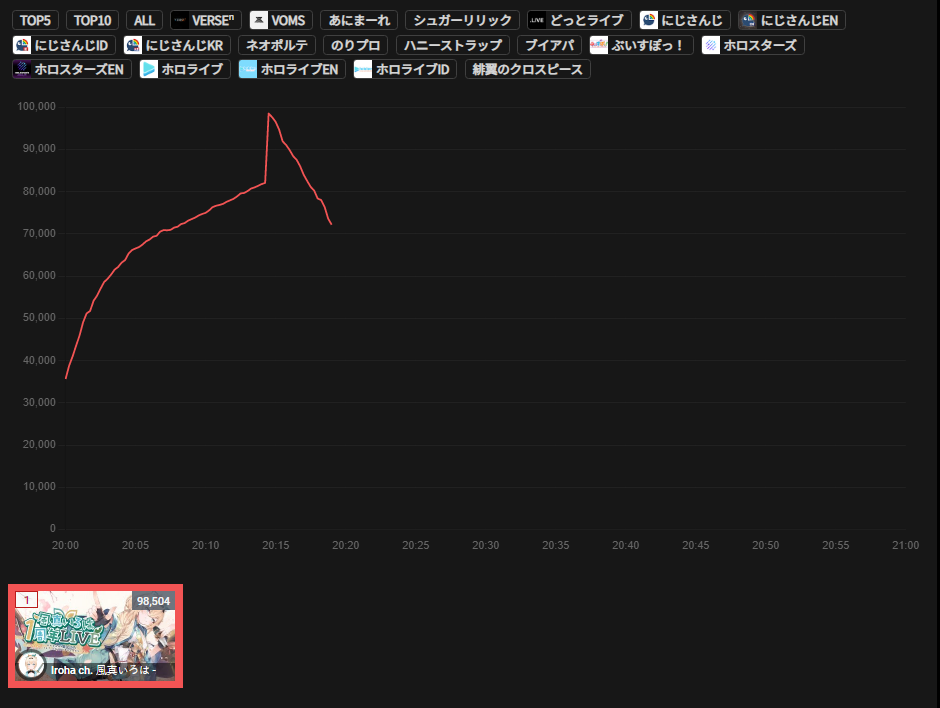Viewport: 940px width, 708px height.
Task: Click the どっとライブ logo icon
Action: click(537, 20)
